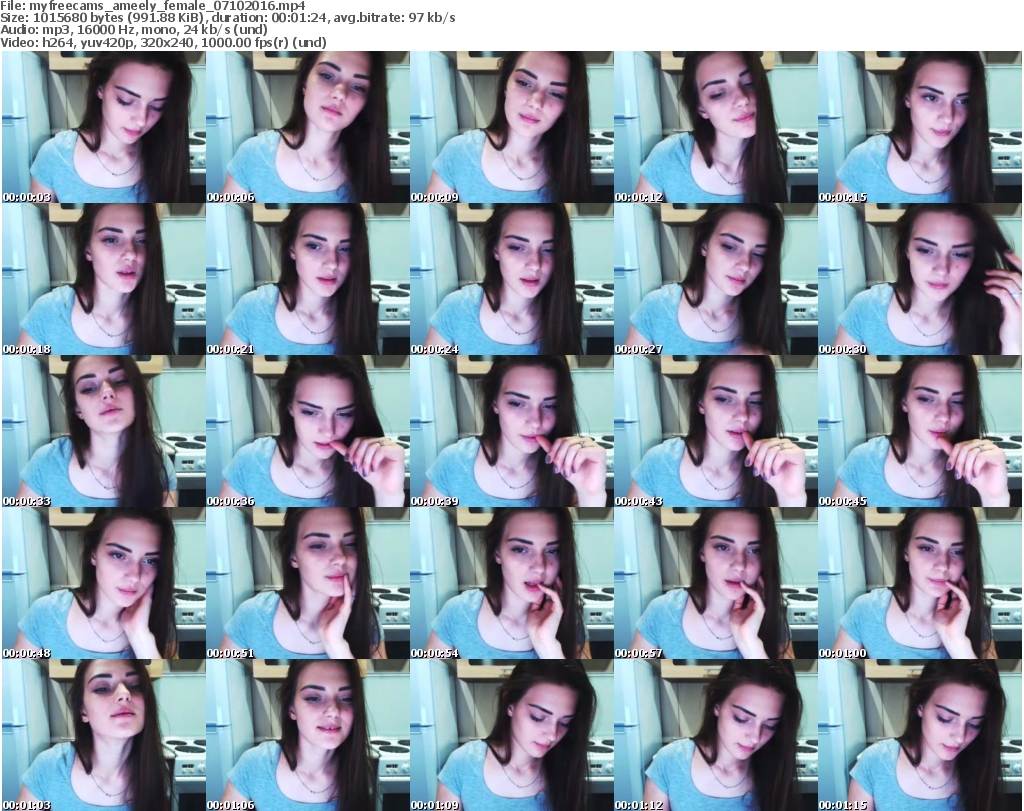Open the frame stamped 00:00:30
Screen dimensions: 1024x811
[x=920, y=279]
